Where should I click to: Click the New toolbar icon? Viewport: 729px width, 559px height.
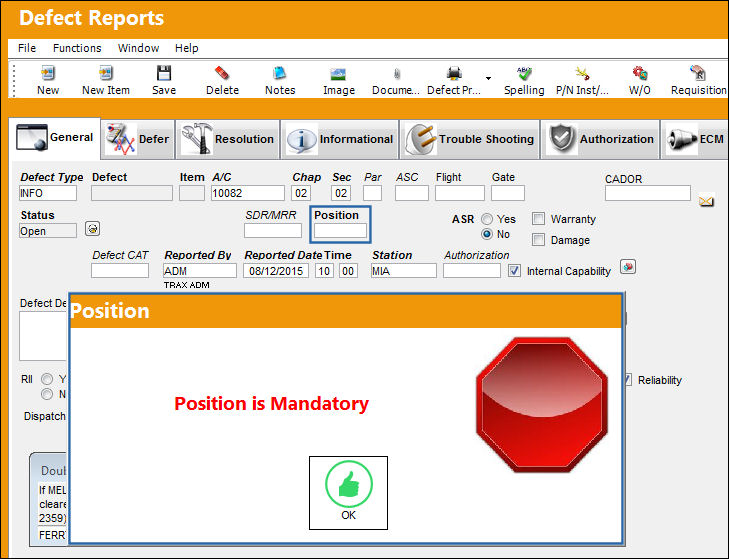(x=48, y=73)
